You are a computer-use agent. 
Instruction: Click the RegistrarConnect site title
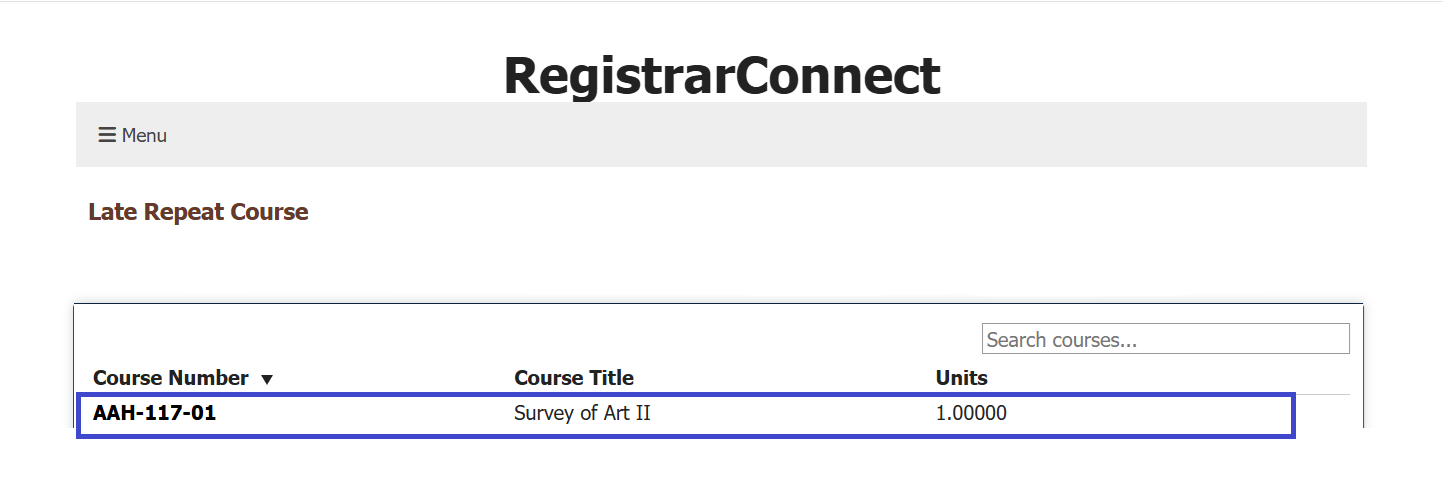(x=721, y=75)
